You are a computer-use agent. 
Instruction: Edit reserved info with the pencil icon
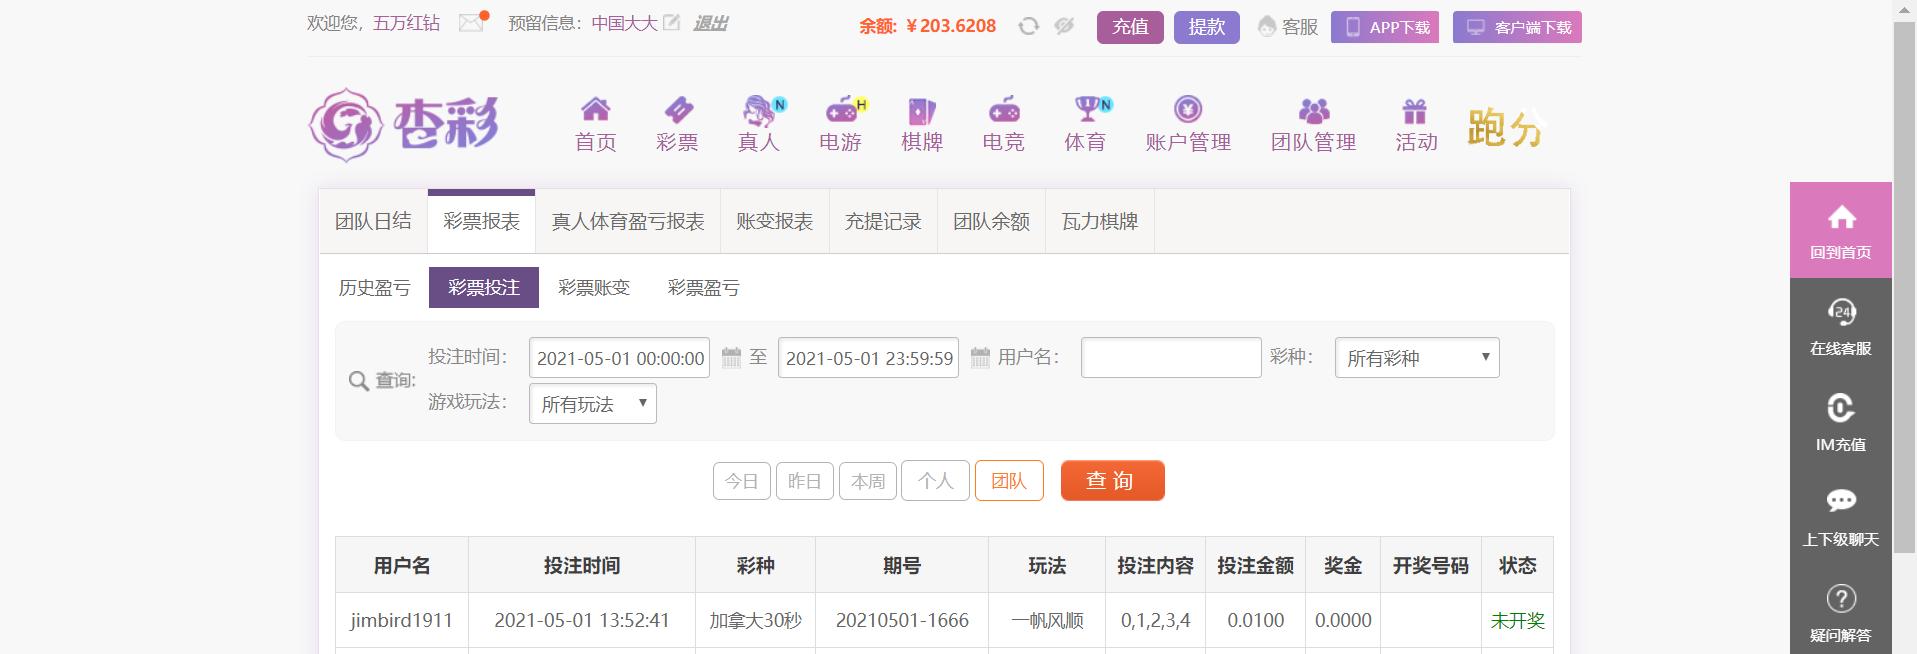coord(672,22)
